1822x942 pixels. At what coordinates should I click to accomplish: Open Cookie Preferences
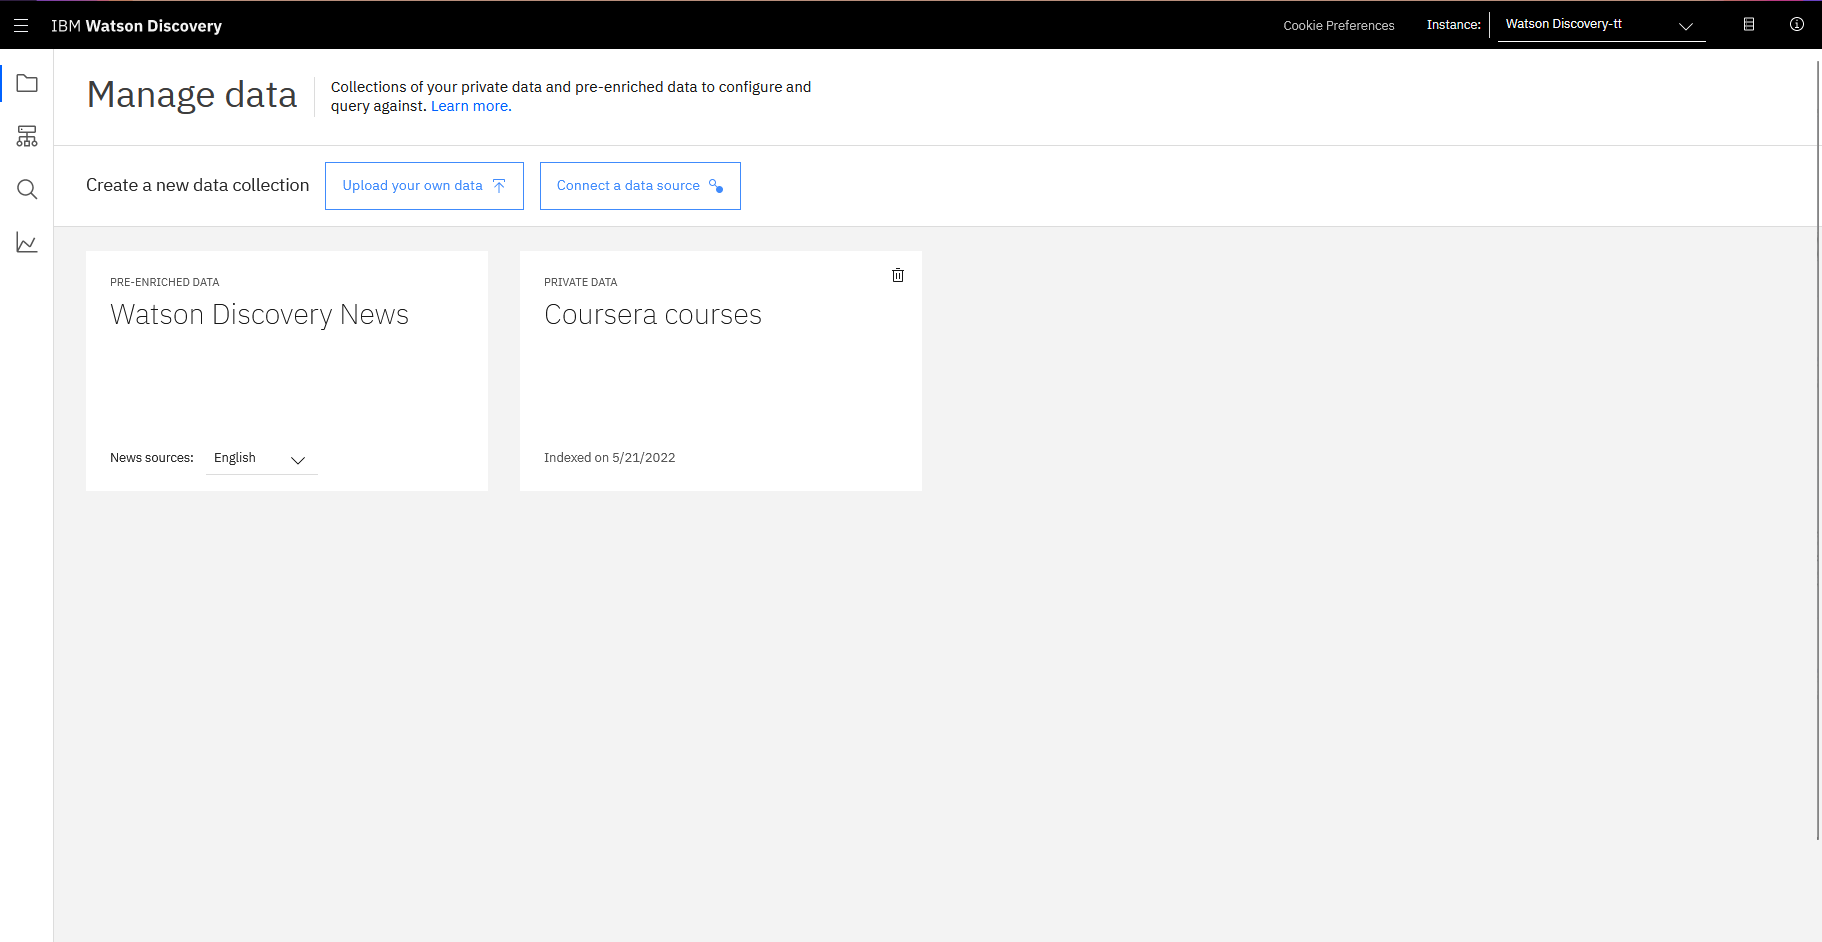point(1338,25)
